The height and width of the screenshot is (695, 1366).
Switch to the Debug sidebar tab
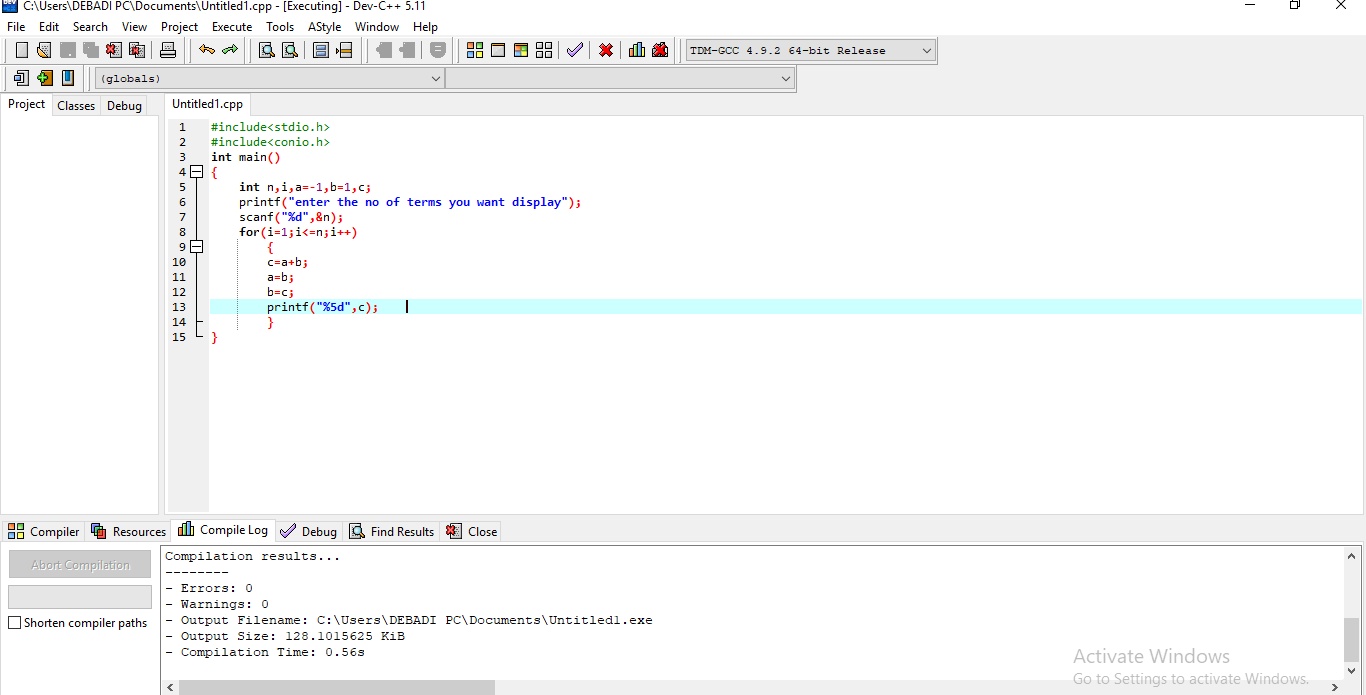(124, 106)
